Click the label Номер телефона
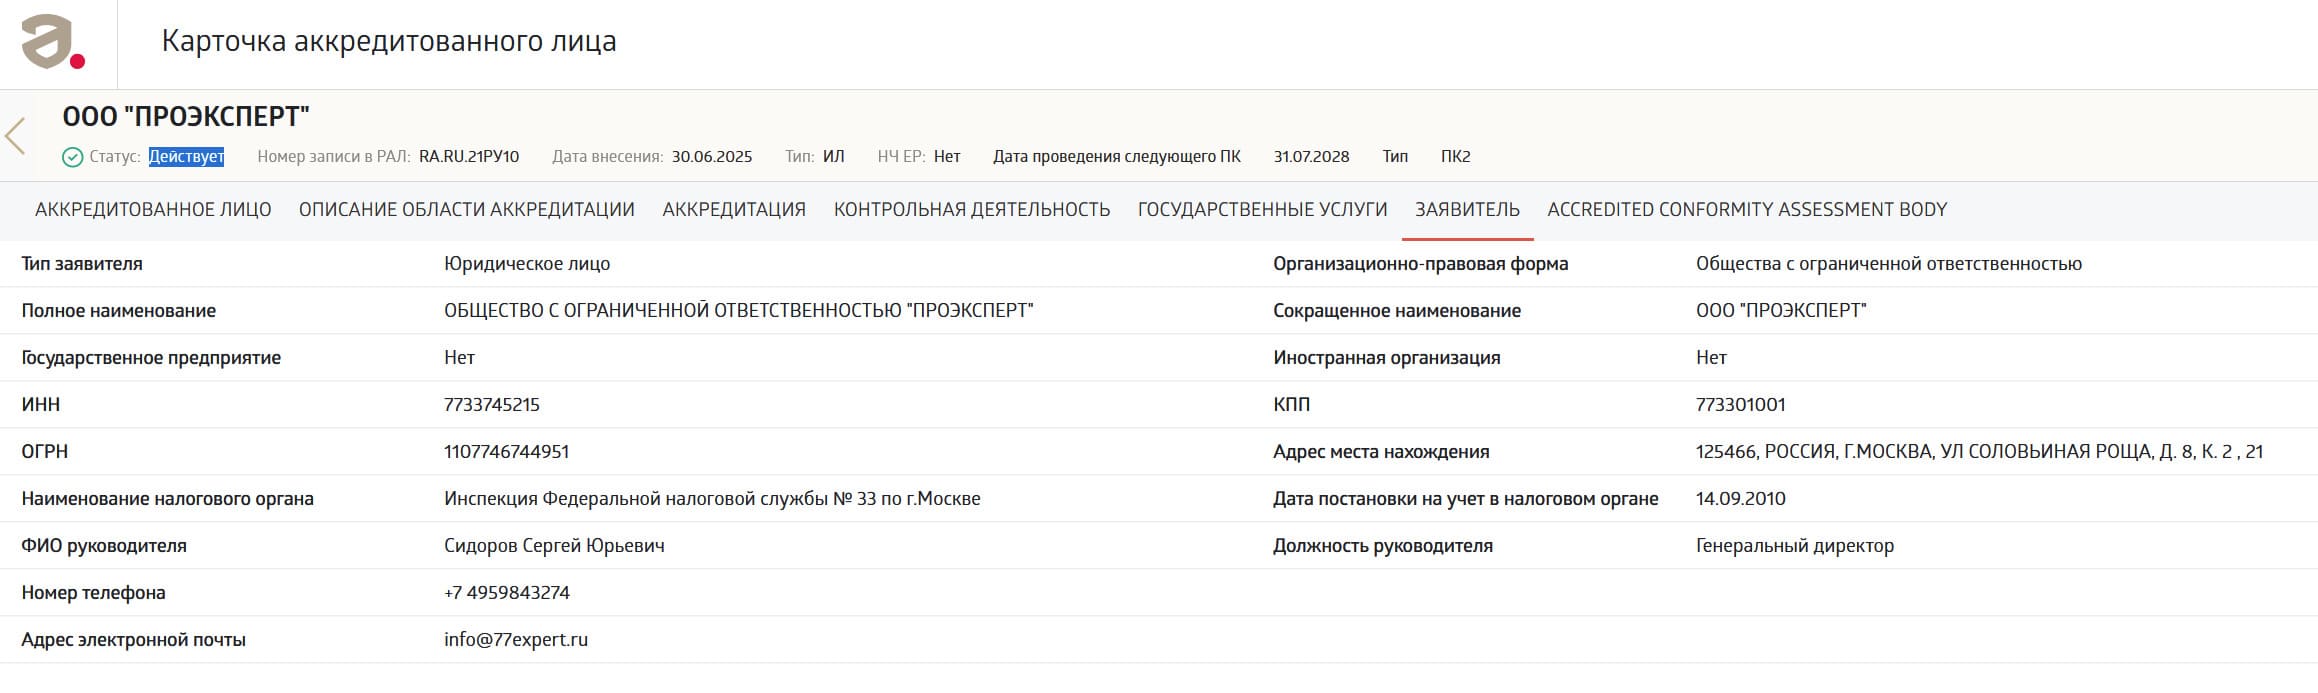 (x=93, y=593)
